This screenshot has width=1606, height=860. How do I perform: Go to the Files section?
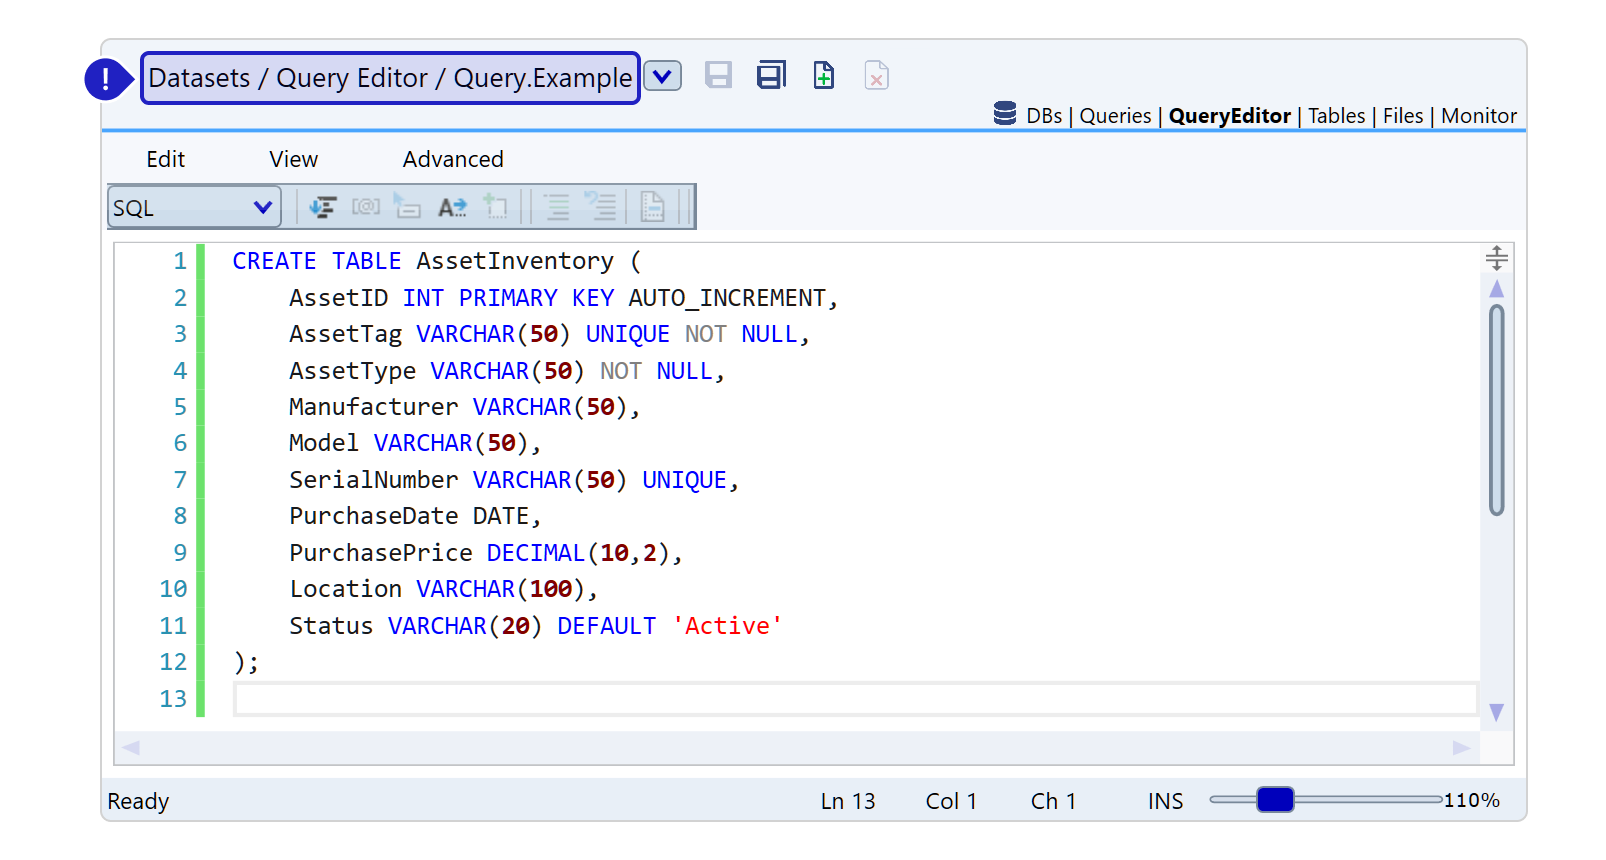tap(1403, 116)
